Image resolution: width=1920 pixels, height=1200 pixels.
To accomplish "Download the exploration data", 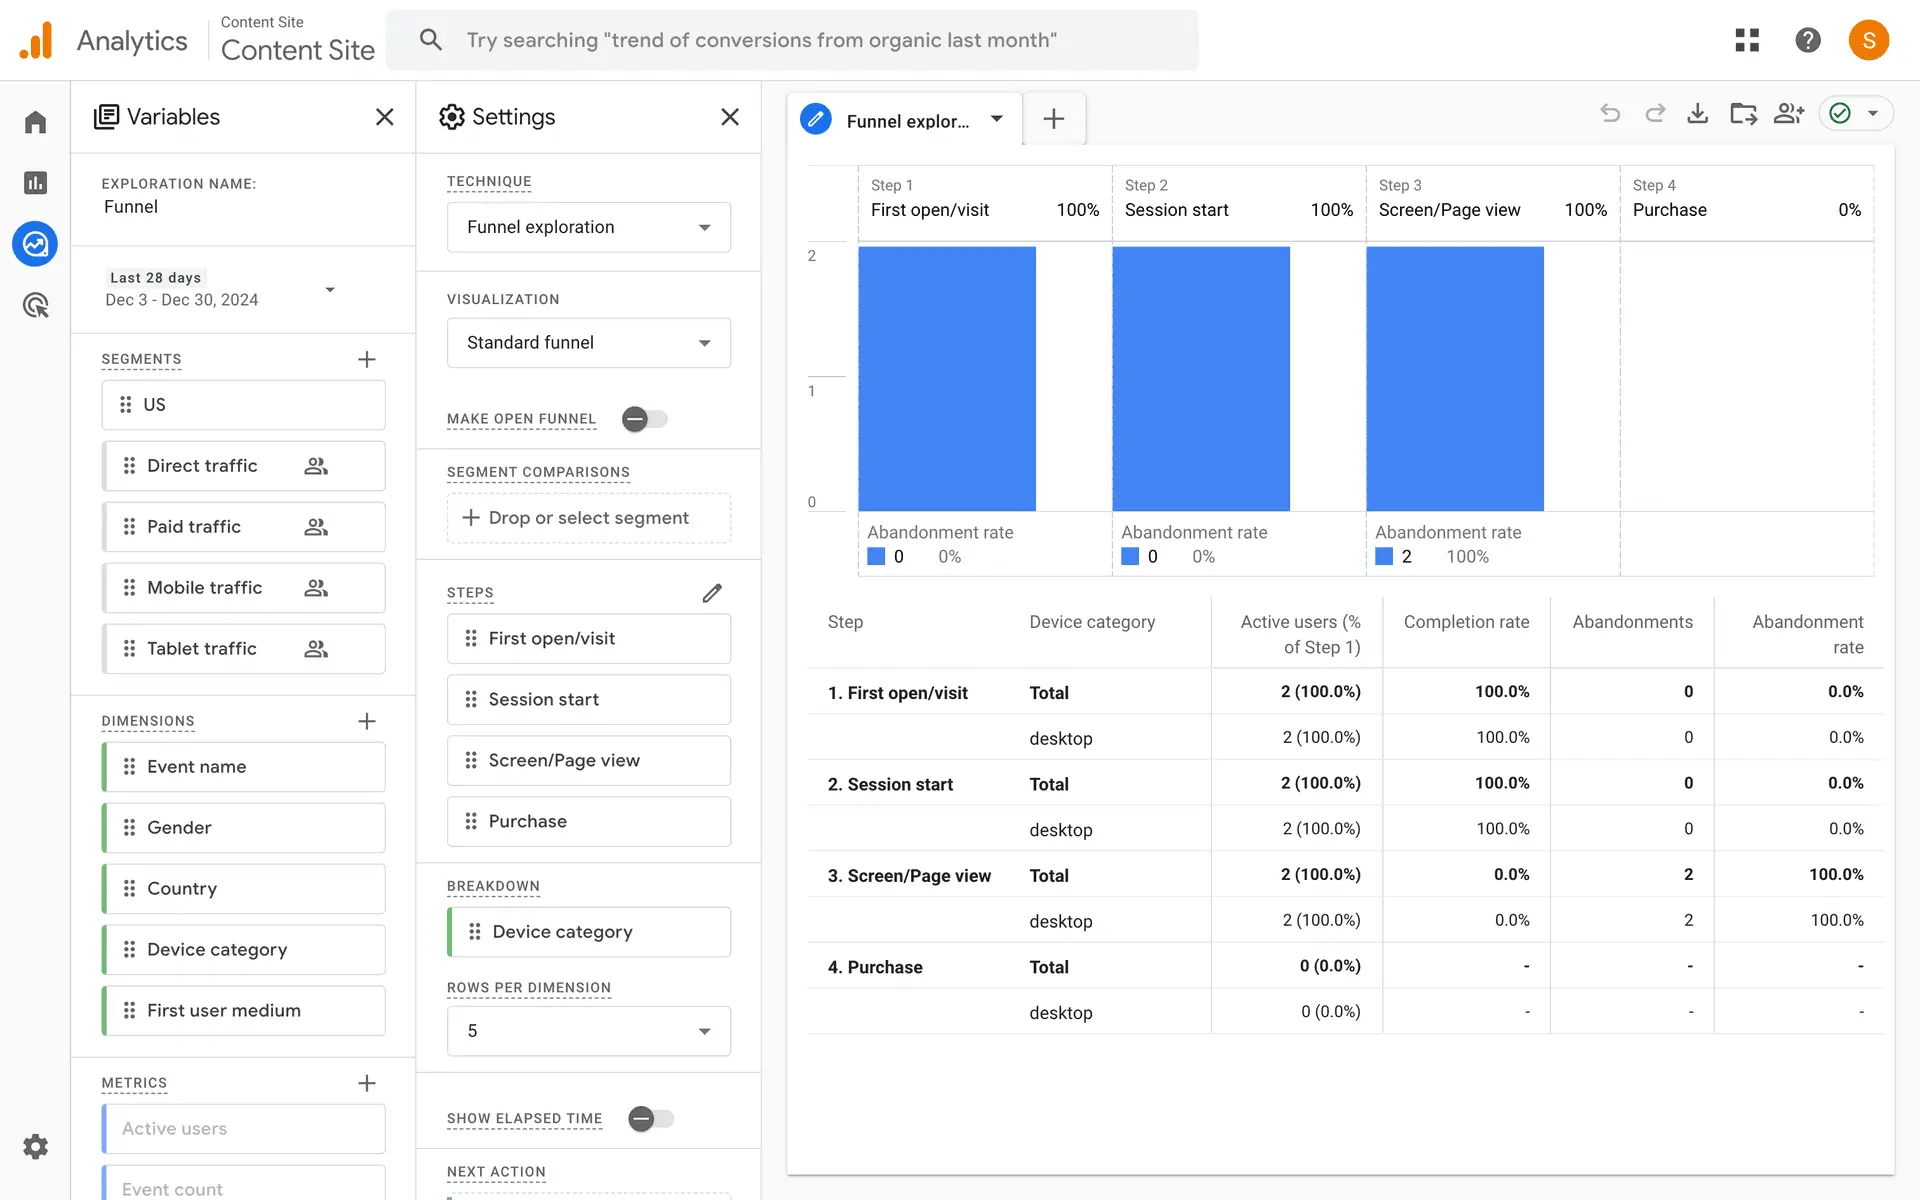I will (x=1697, y=114).
